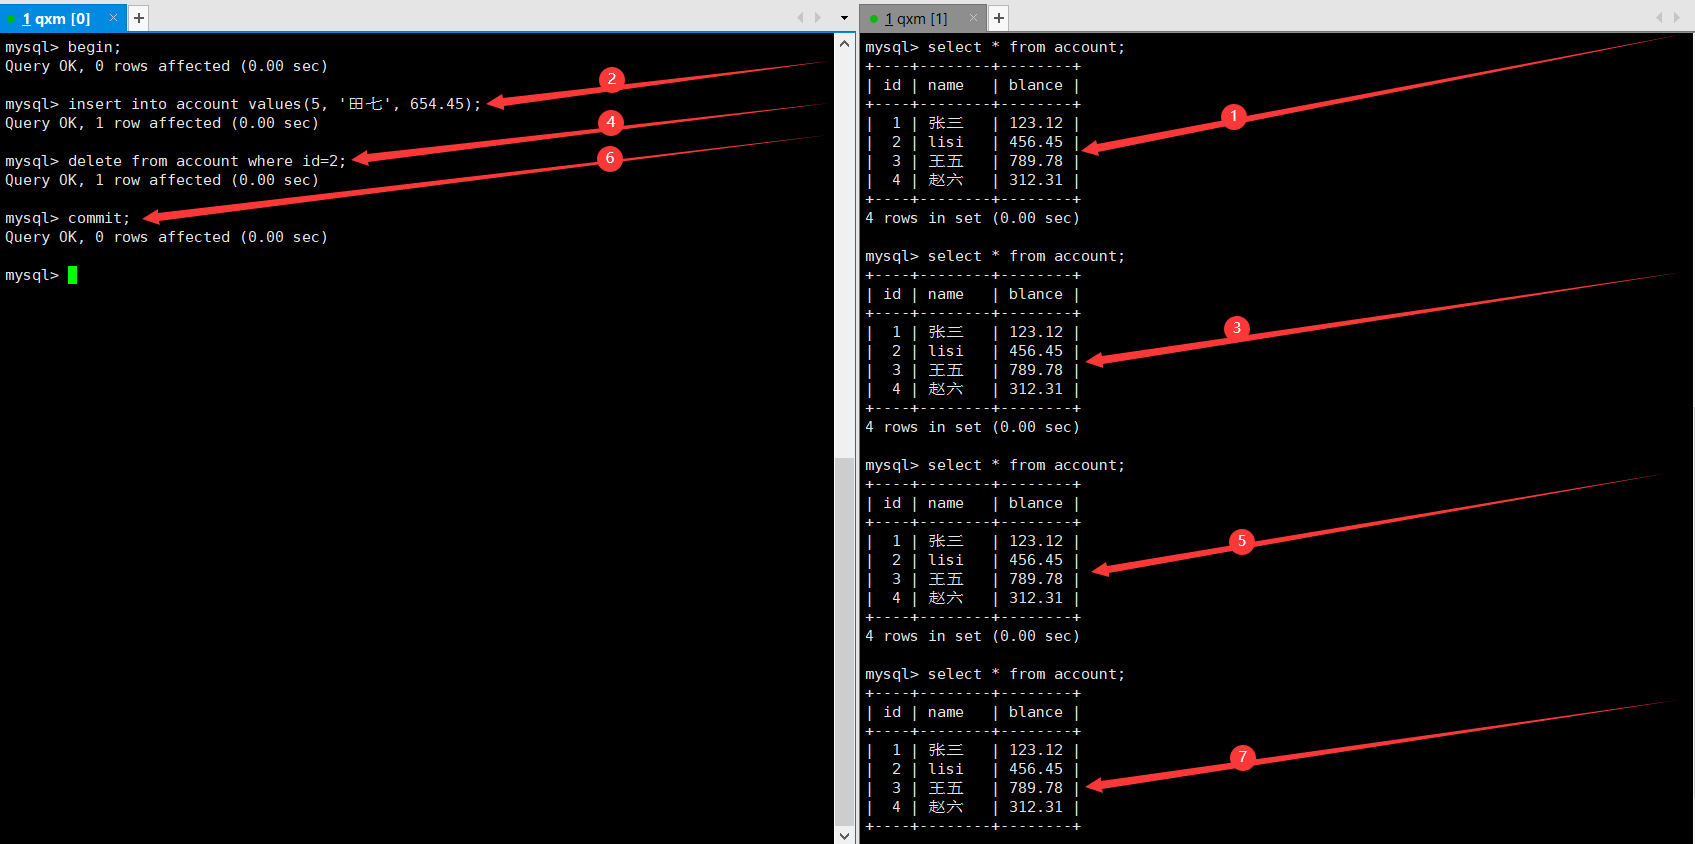Click the 'Query OK, 0 rows affected' line under commit
Viewport: 1695px width, 844px height.
pos(166,237)
